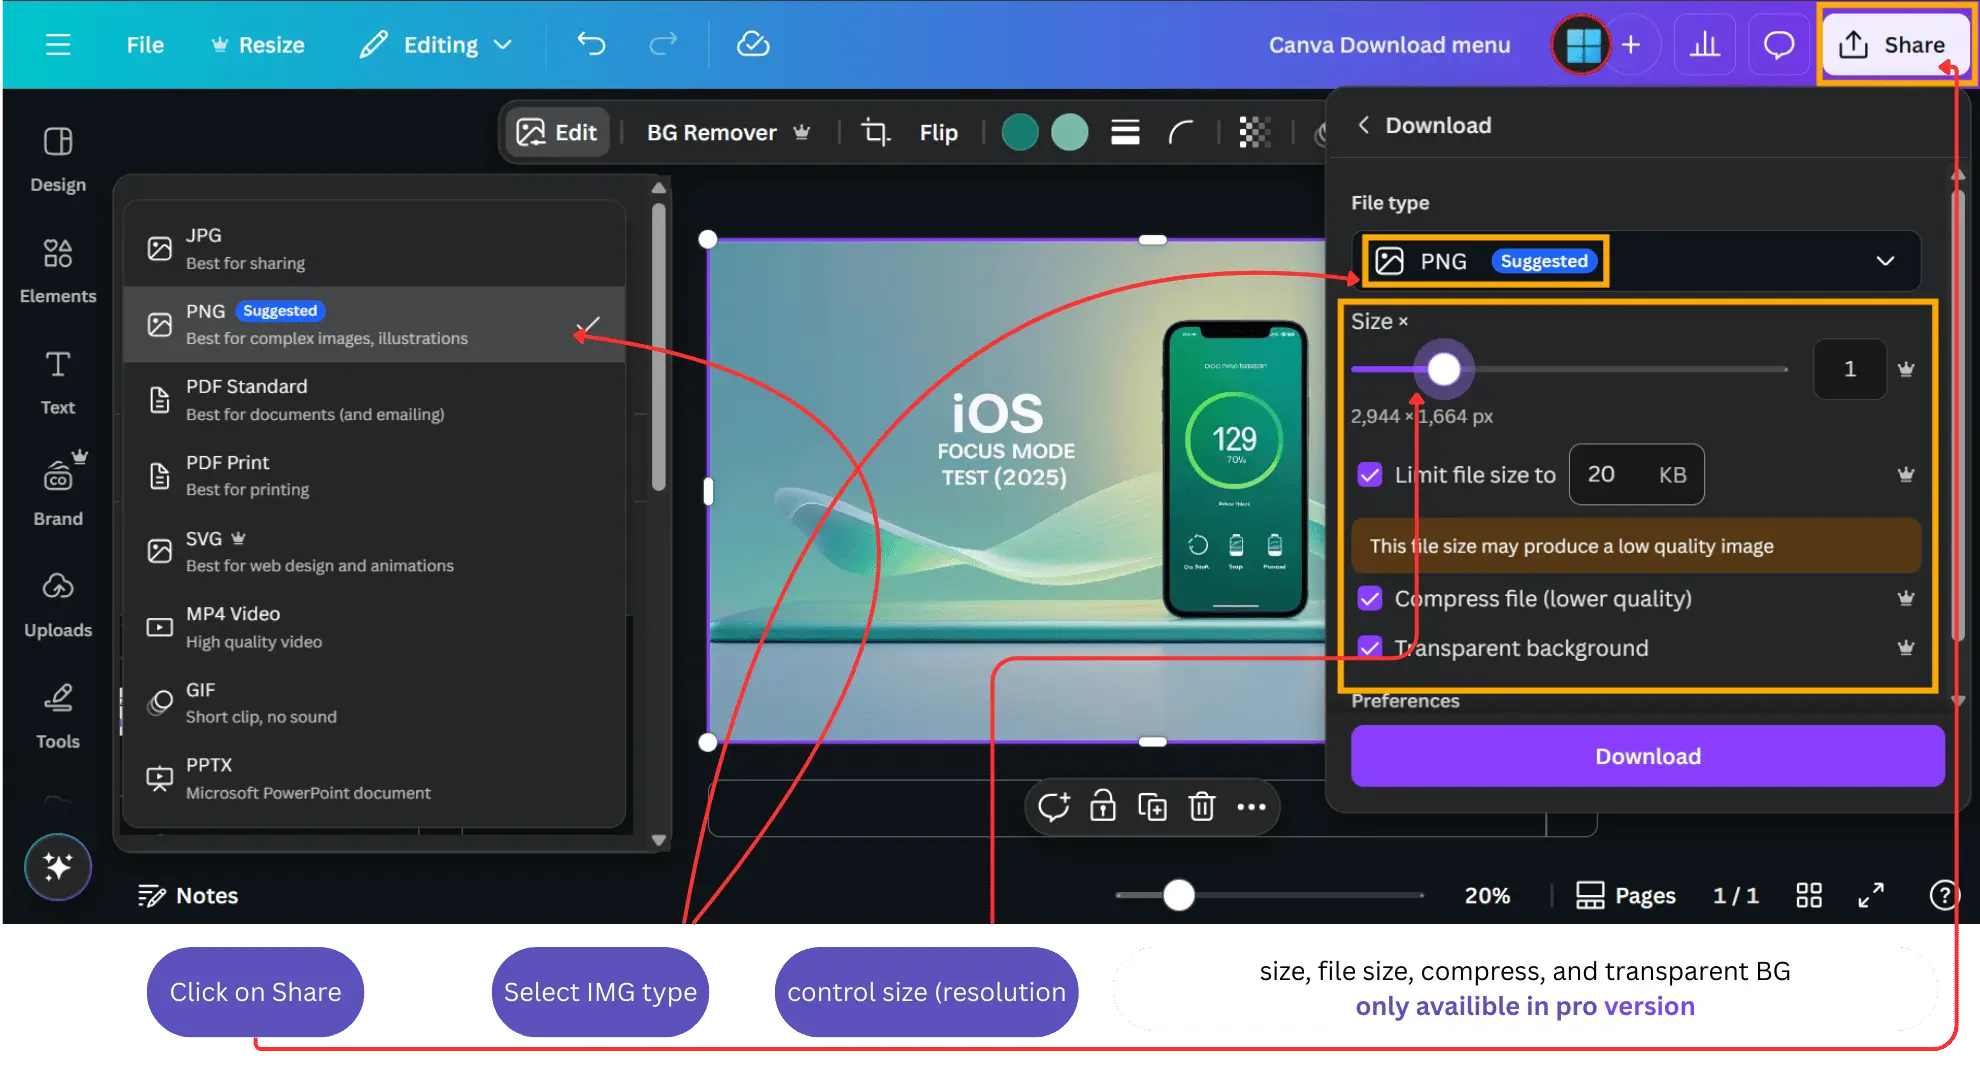Screen dimensions: 1980x1080
Task: Open transparency checkerboard icon
Action: tap(1254, 132)
